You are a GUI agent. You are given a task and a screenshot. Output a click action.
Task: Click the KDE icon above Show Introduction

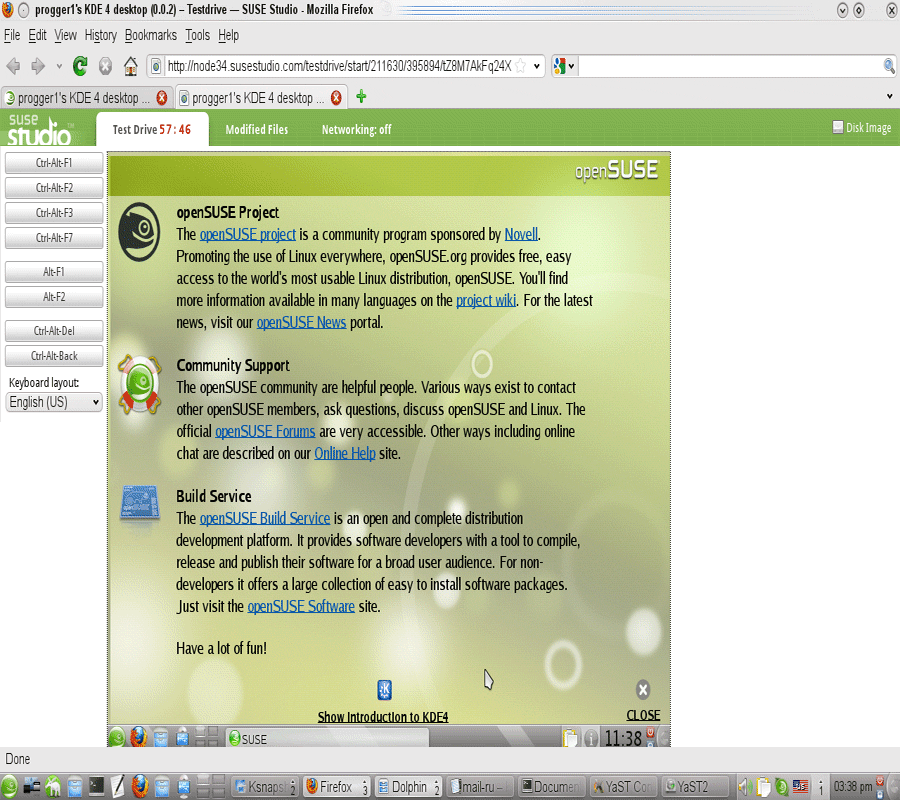pyautogui.click(x=385, y=690)
